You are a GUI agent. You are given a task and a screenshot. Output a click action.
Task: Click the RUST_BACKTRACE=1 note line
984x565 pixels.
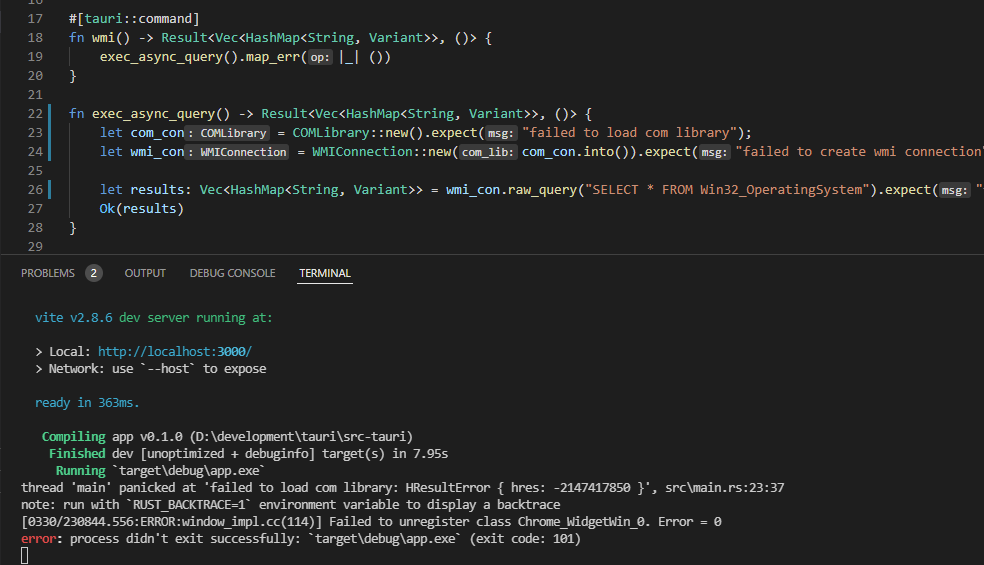tap(291, 505)
